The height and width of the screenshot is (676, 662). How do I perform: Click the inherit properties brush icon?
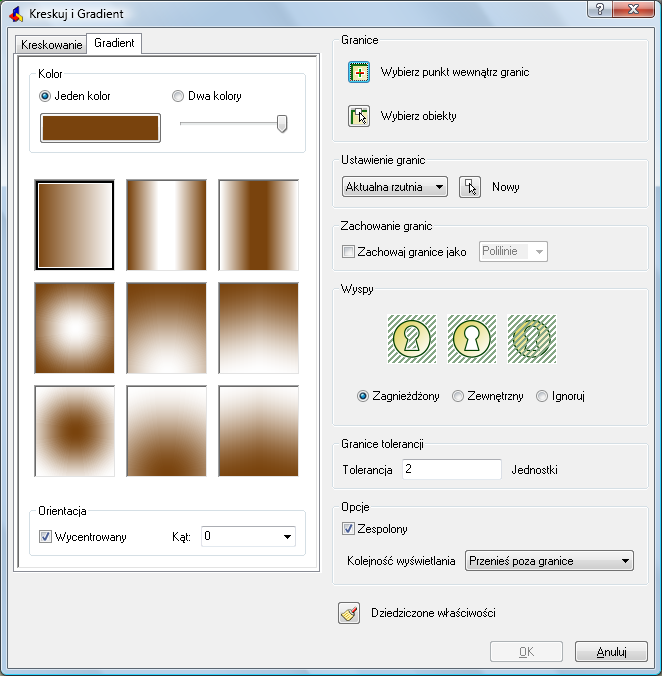coord(349,613)
